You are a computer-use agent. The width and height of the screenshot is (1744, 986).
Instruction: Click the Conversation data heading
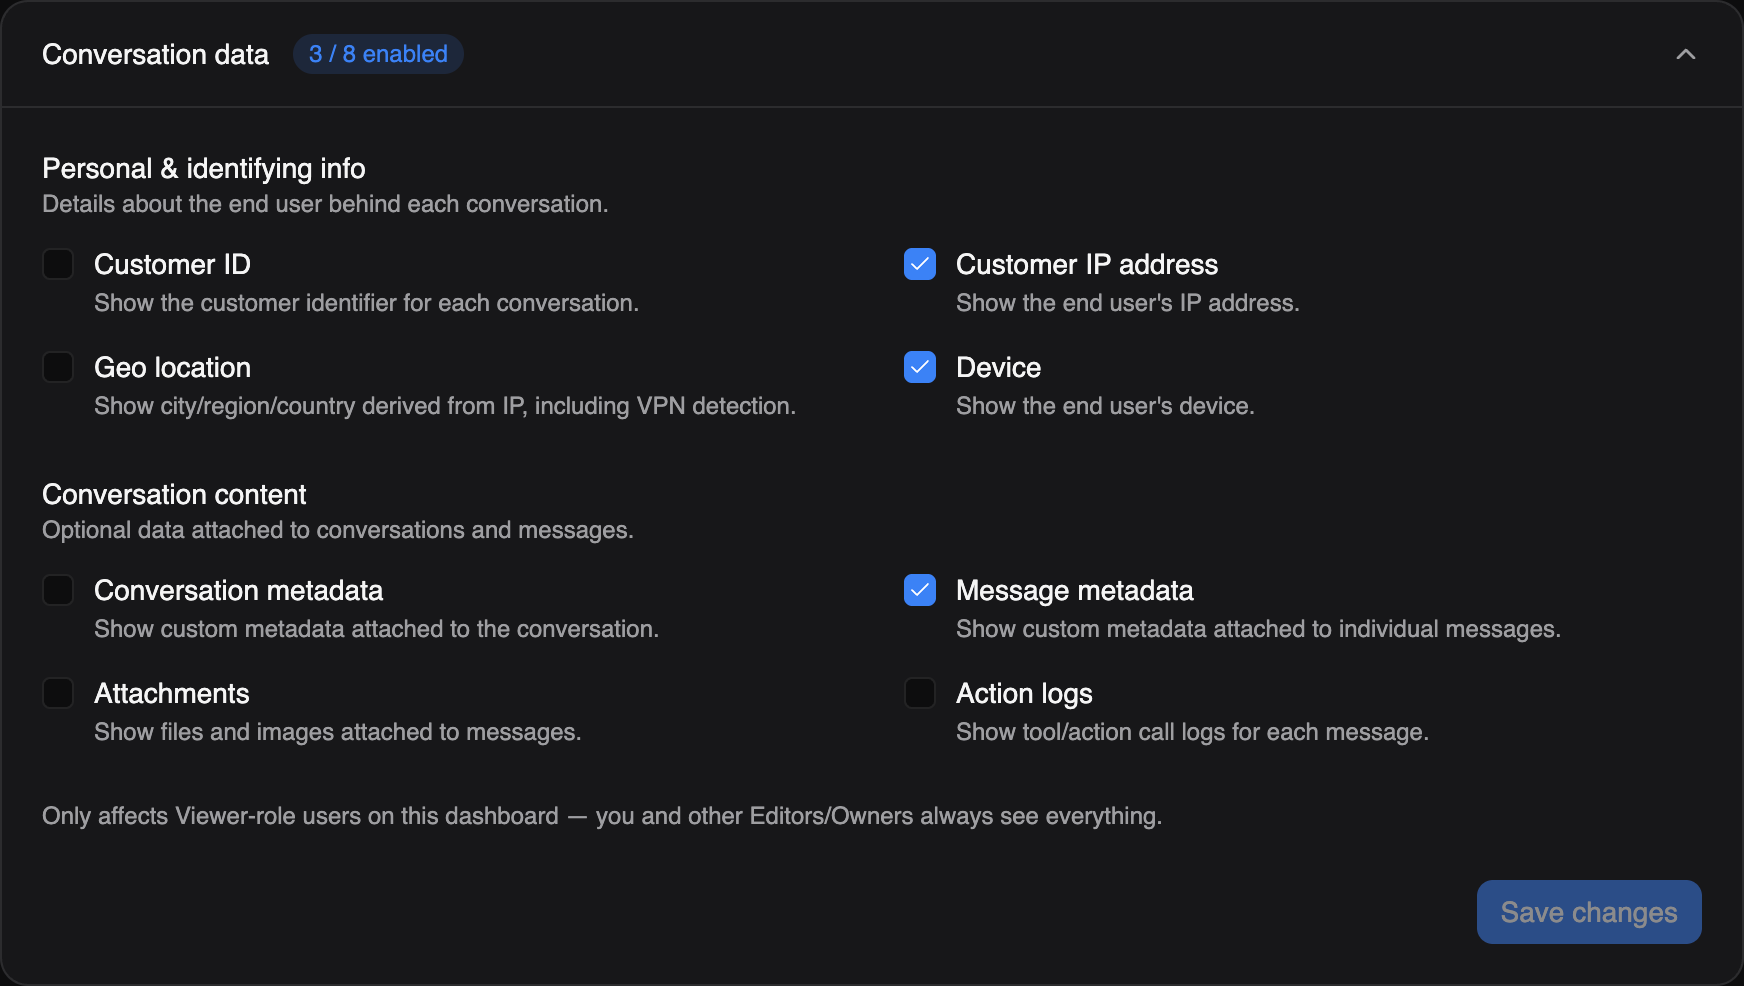155,54
